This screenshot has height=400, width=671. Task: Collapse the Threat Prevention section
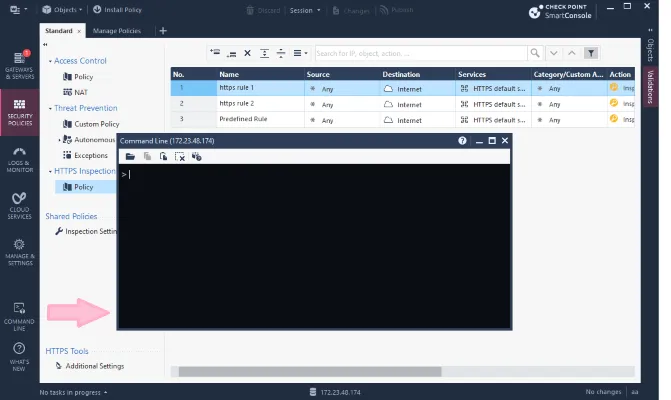coord(50,109)
